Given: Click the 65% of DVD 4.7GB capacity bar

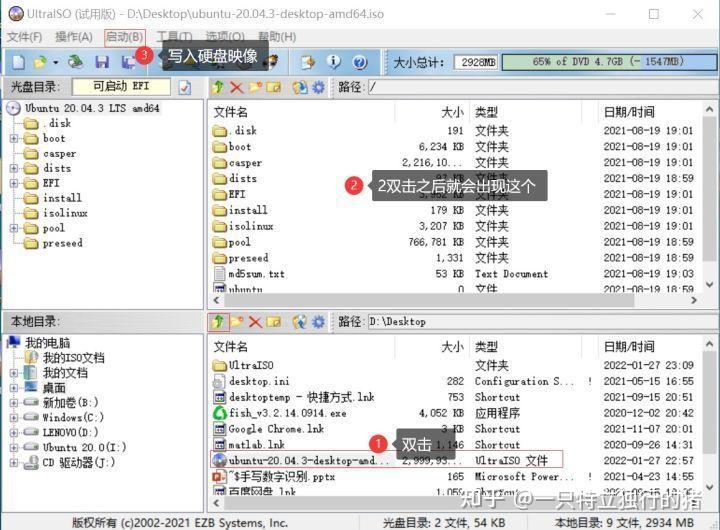Looking at the screenshot, I should (x=608, y=62).
